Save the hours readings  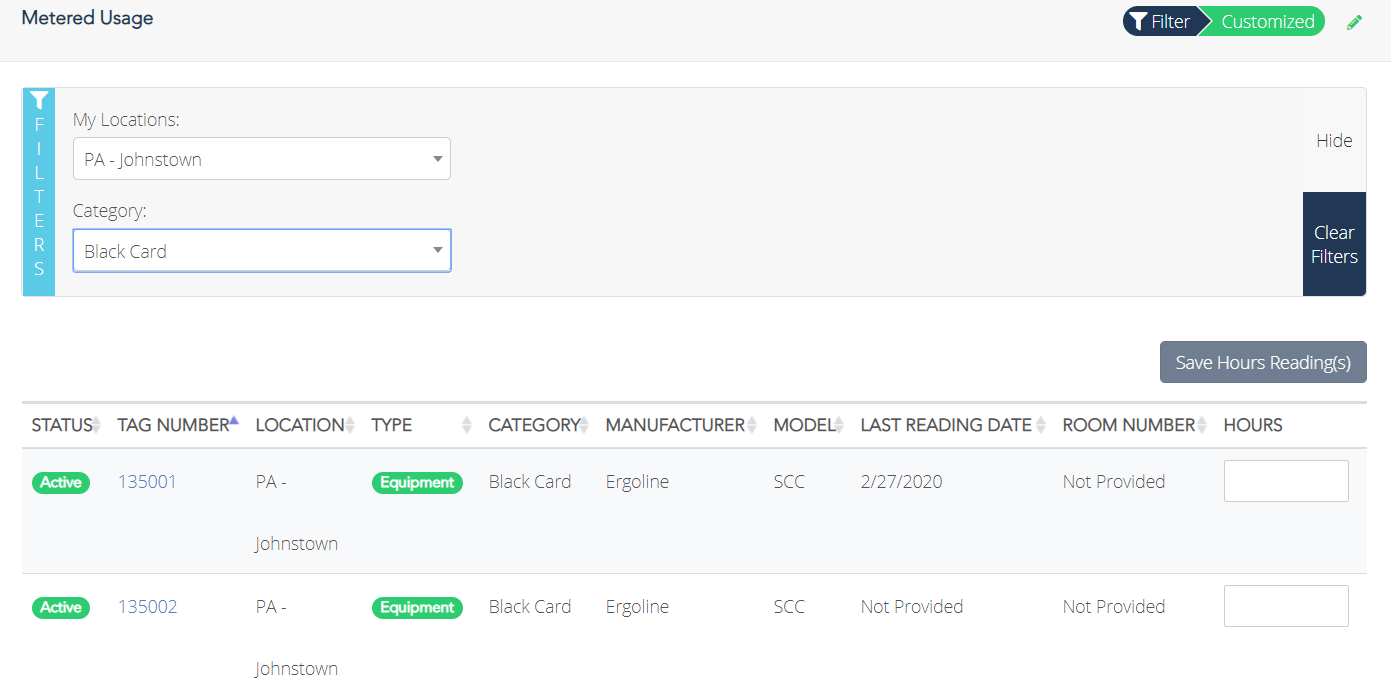click(x=1263, y=362)
